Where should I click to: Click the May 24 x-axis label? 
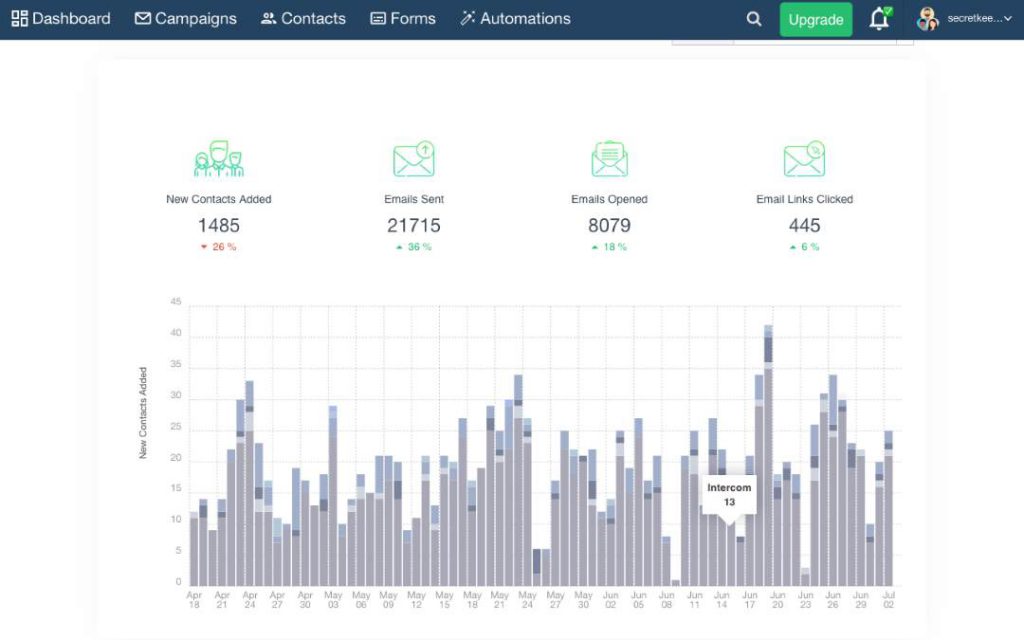(528, 600)
